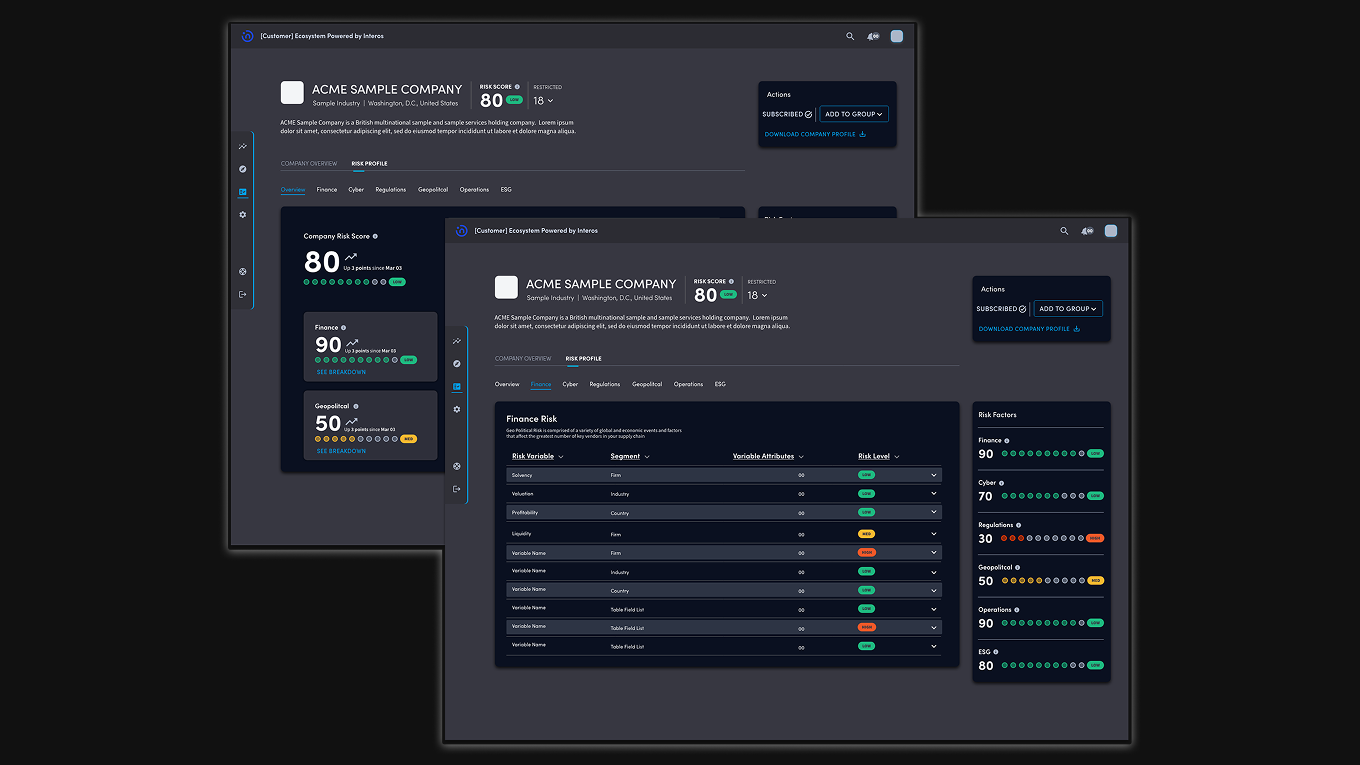Click the user avatar in the front window
Image resolution: width=1360 pixels, height=765 pixels.
click(x=1110, y=231)
